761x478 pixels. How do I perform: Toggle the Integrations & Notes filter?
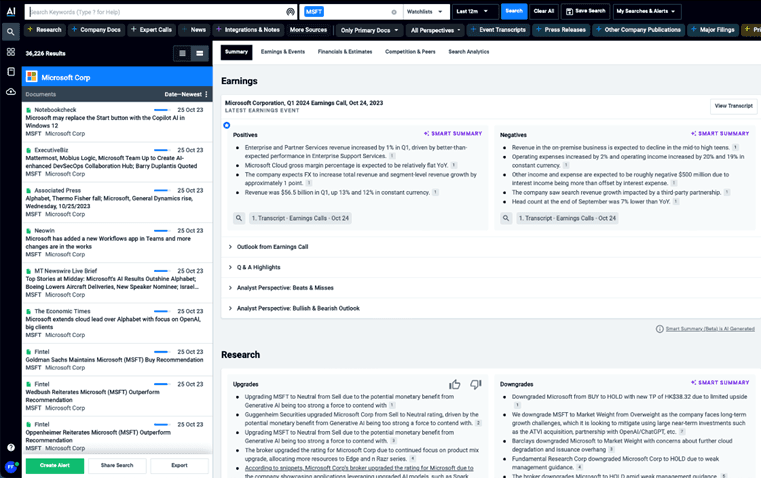coord(248,30)
